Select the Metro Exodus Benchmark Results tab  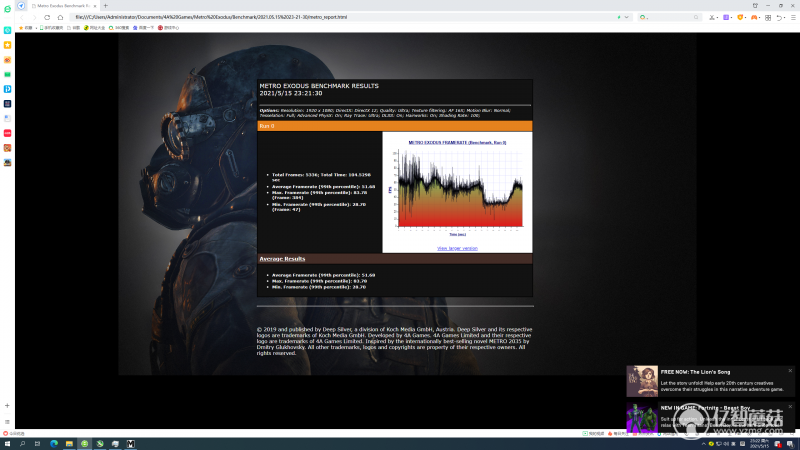64,6
